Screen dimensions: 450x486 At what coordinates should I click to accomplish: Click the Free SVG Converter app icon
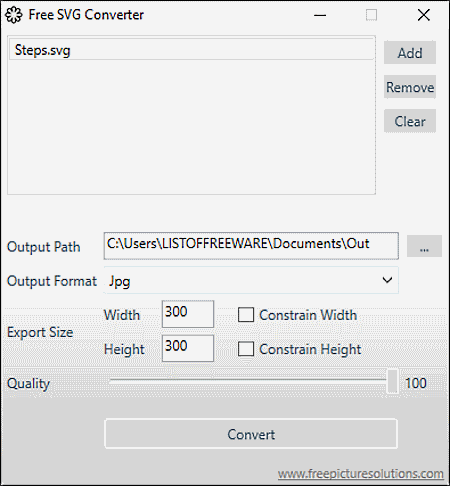(x=14, y=15)
